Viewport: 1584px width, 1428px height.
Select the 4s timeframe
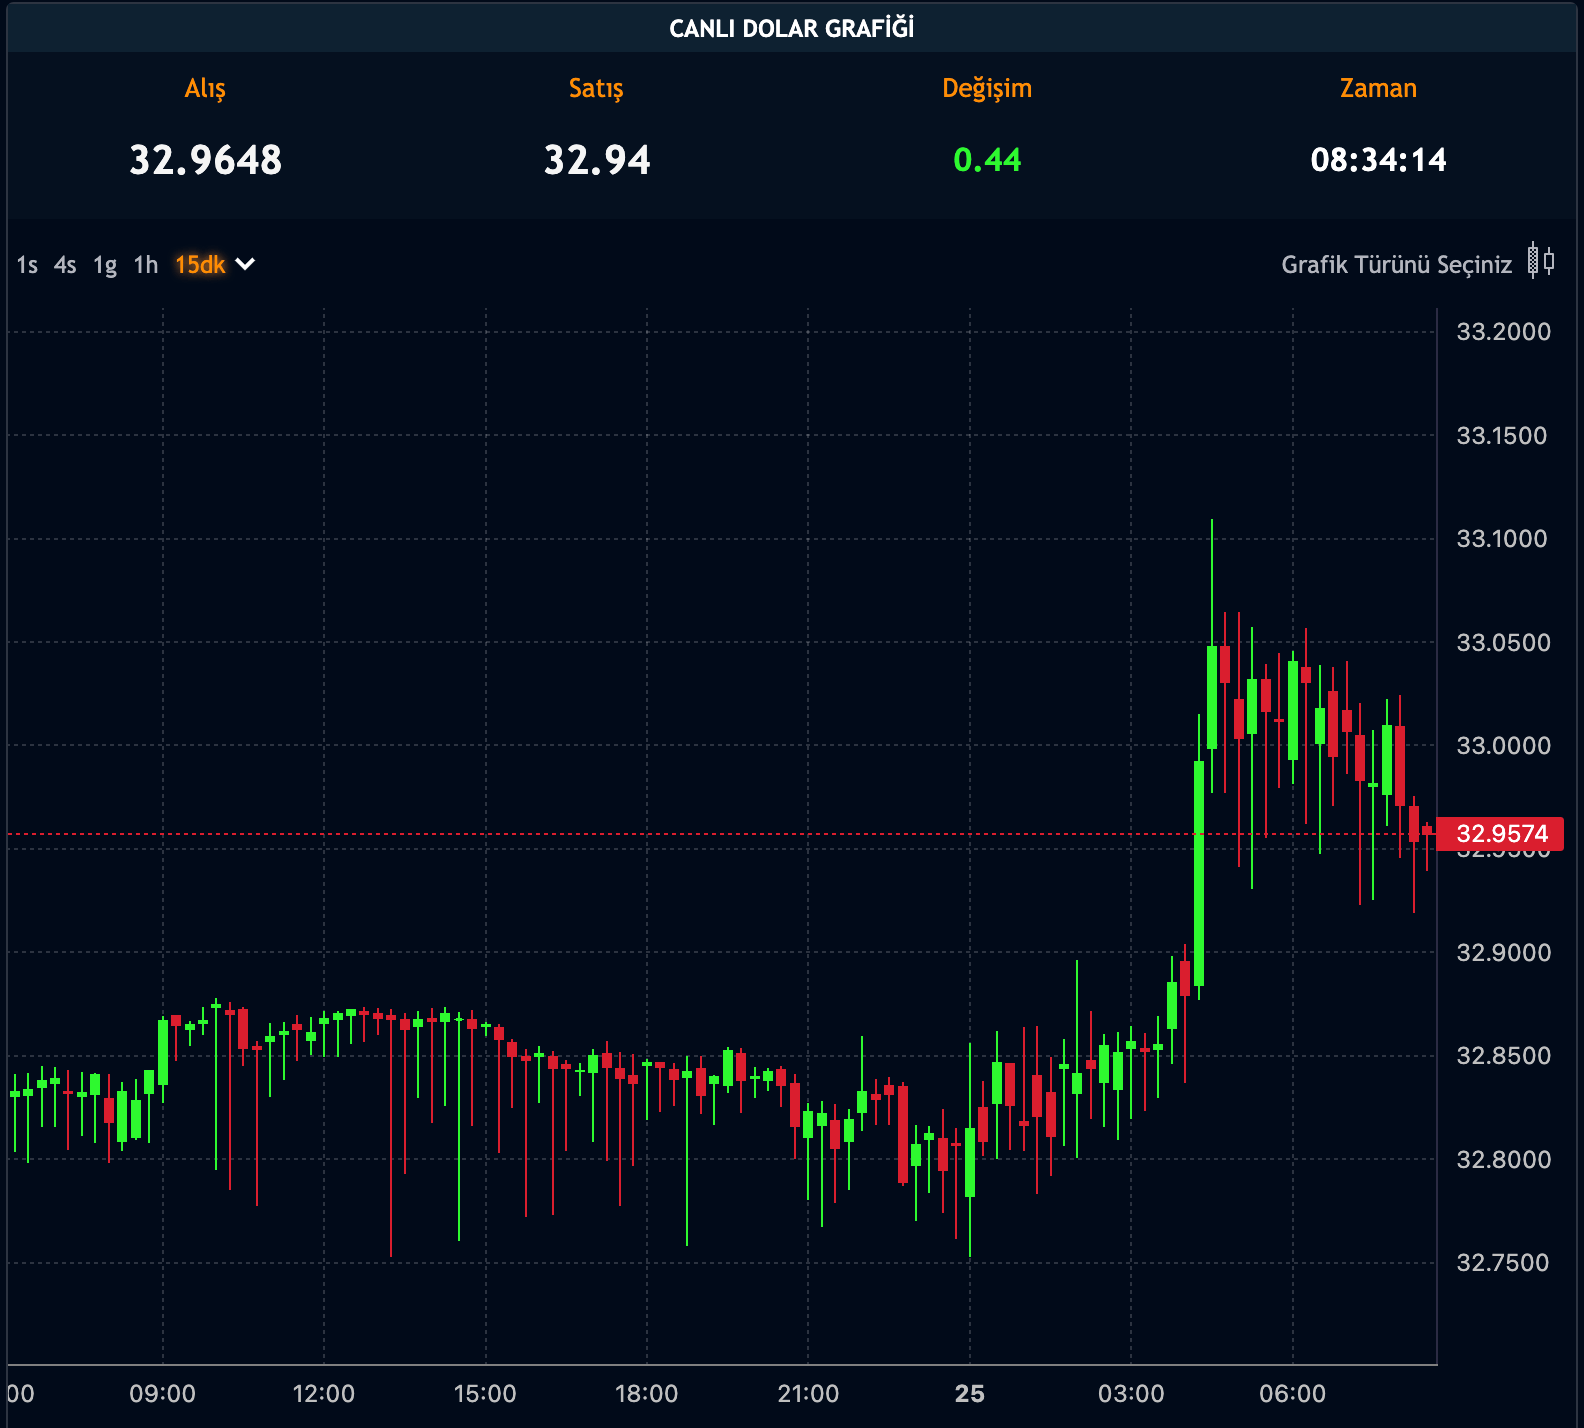tap(65, 265)
